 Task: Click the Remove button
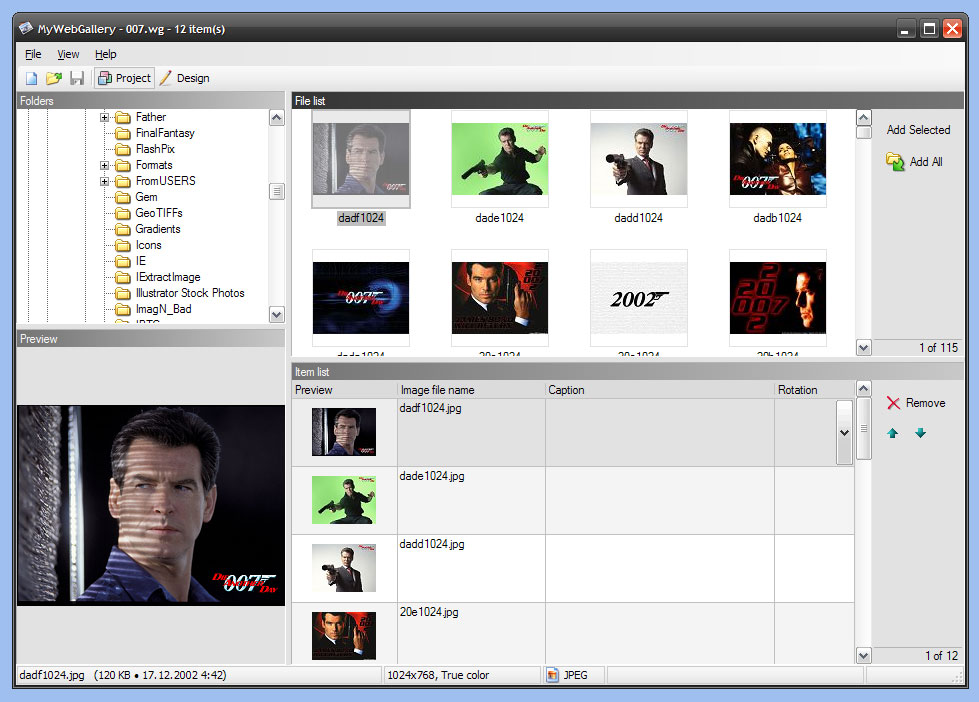tap(916, 403)
